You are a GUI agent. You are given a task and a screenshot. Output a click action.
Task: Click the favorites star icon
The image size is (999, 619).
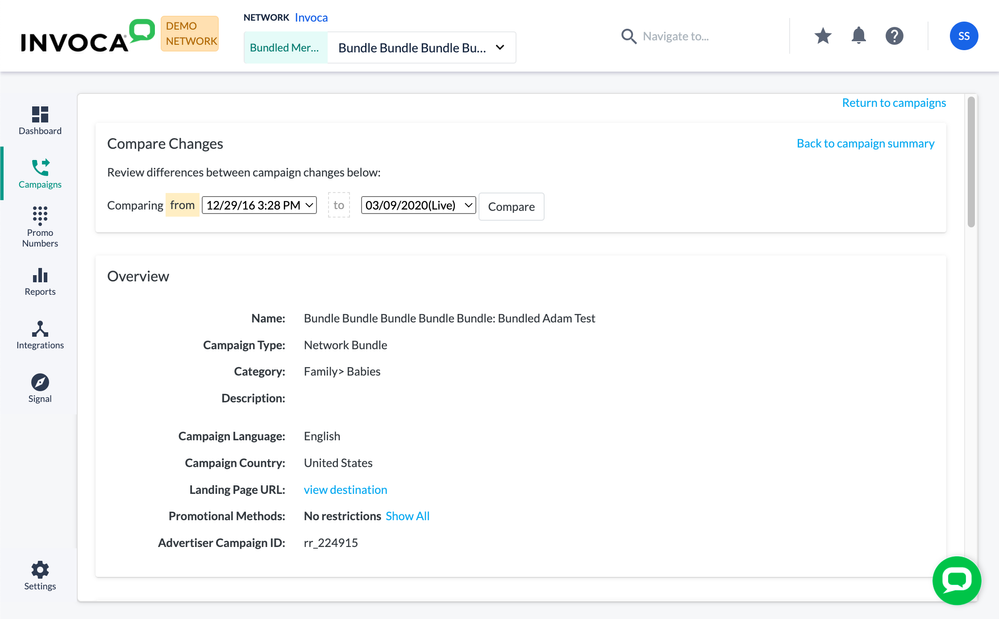(823, 36)
